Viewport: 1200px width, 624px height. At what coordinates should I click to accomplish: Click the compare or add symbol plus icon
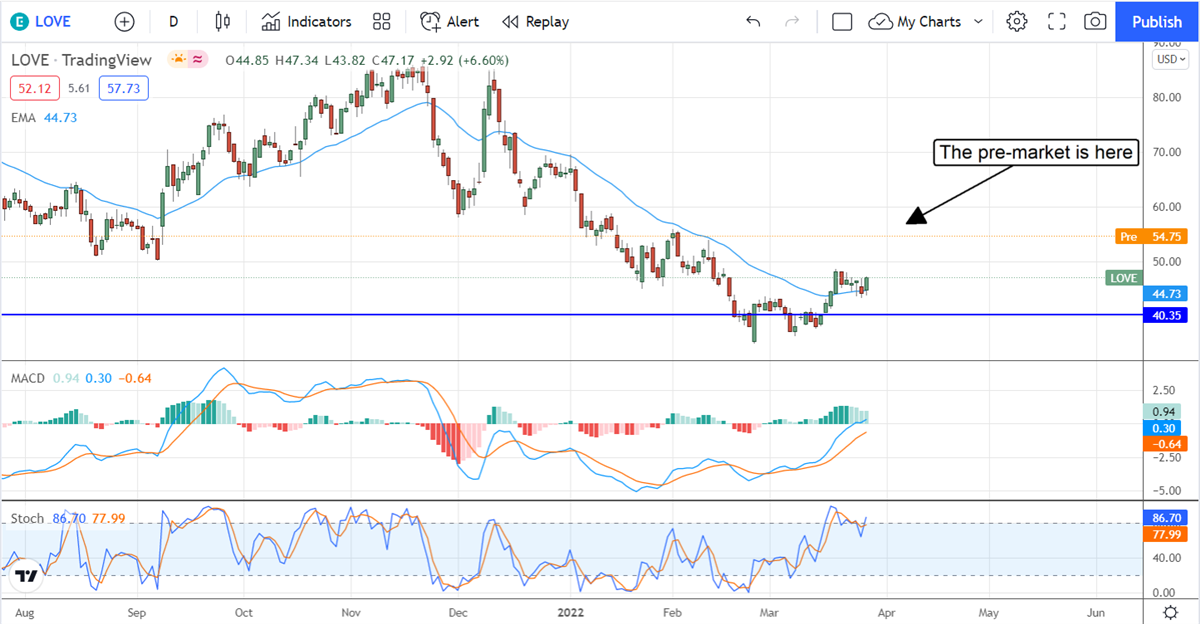click(x=124, y=21)
